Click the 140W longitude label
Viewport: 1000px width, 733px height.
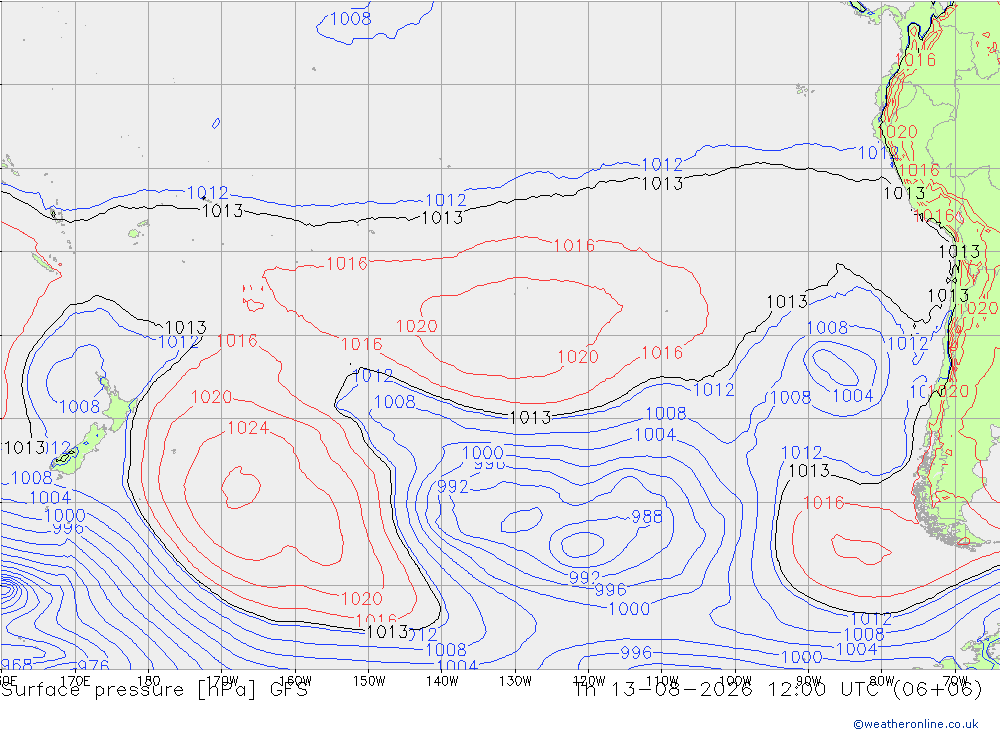tap(442, 681)
